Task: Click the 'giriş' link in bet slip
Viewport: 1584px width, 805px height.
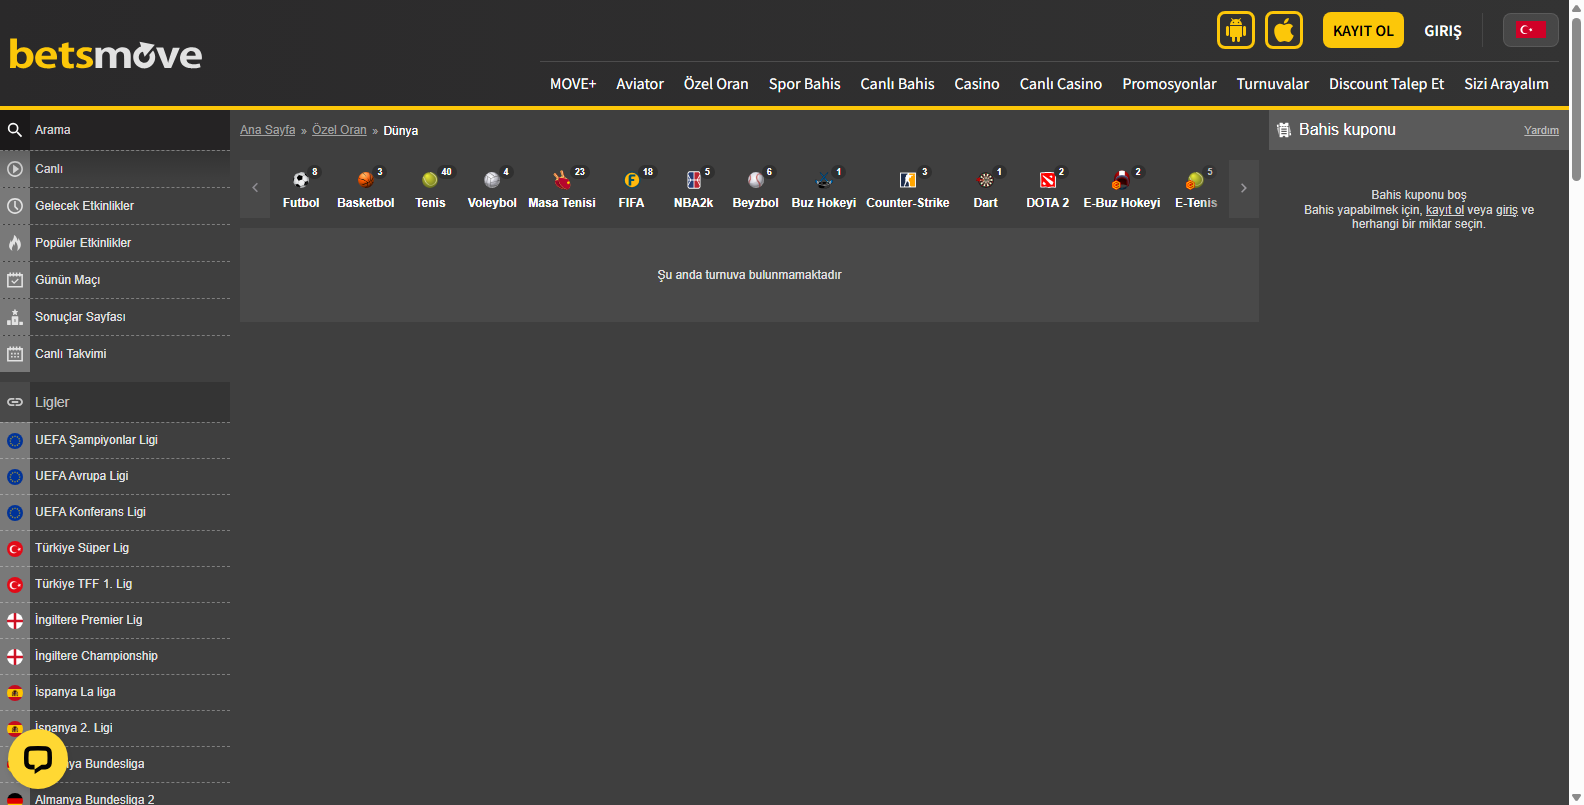Action: 1507,210
